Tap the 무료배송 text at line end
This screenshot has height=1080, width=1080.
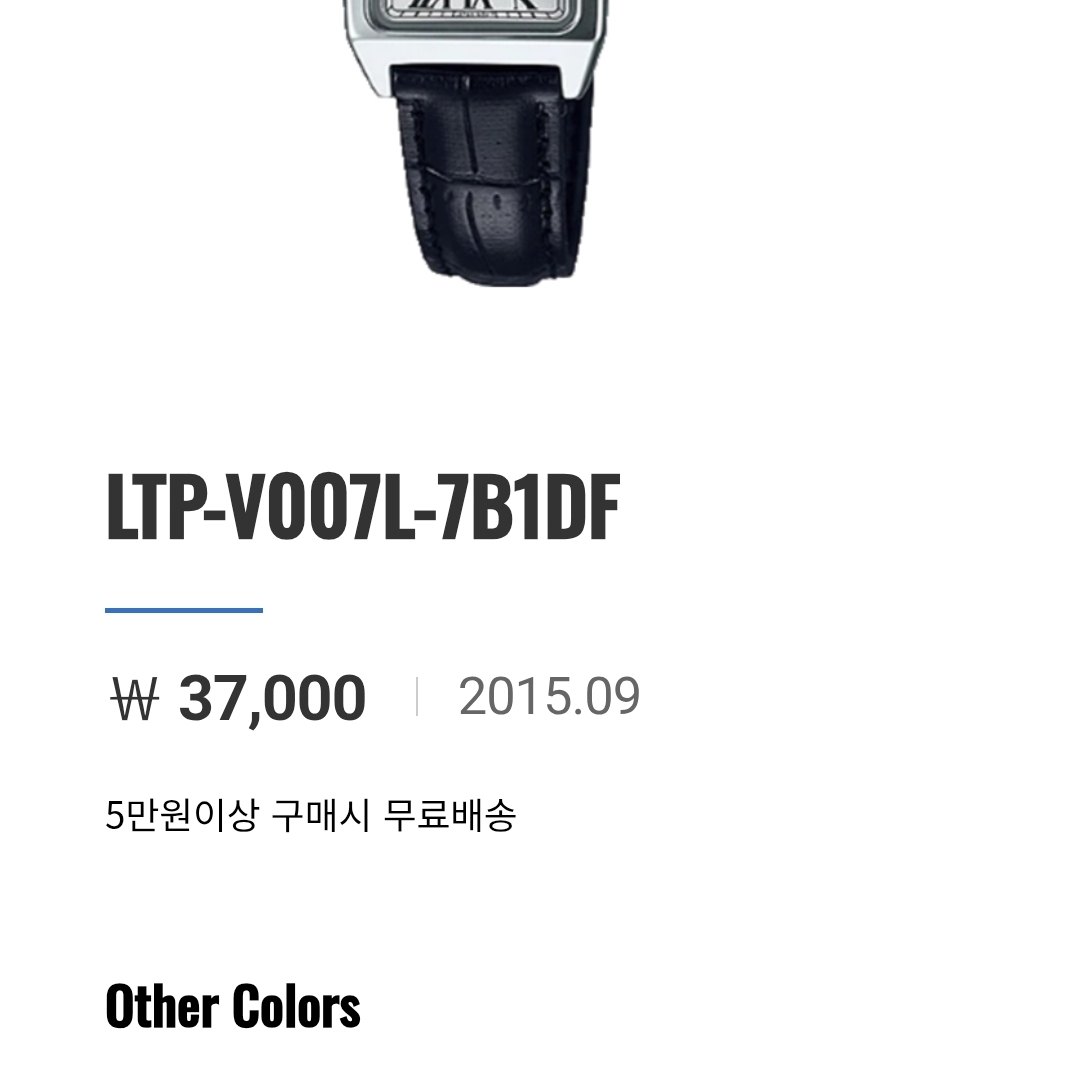pyautogui.click(x=449, y=815)
